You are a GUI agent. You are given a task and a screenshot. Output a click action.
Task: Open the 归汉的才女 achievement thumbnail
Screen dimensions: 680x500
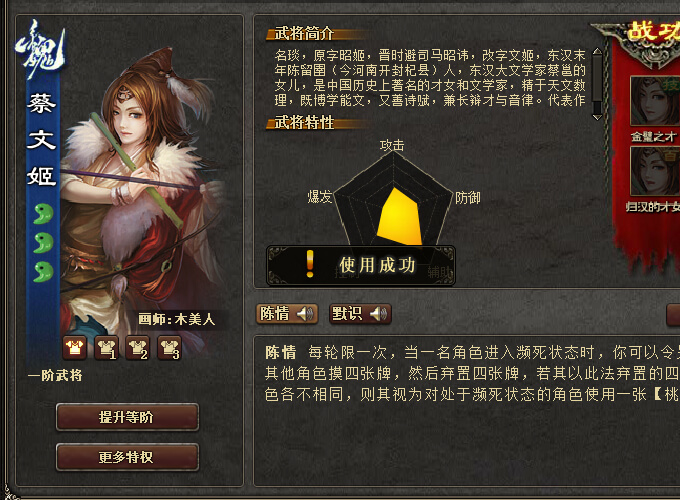tap(654, 171)
